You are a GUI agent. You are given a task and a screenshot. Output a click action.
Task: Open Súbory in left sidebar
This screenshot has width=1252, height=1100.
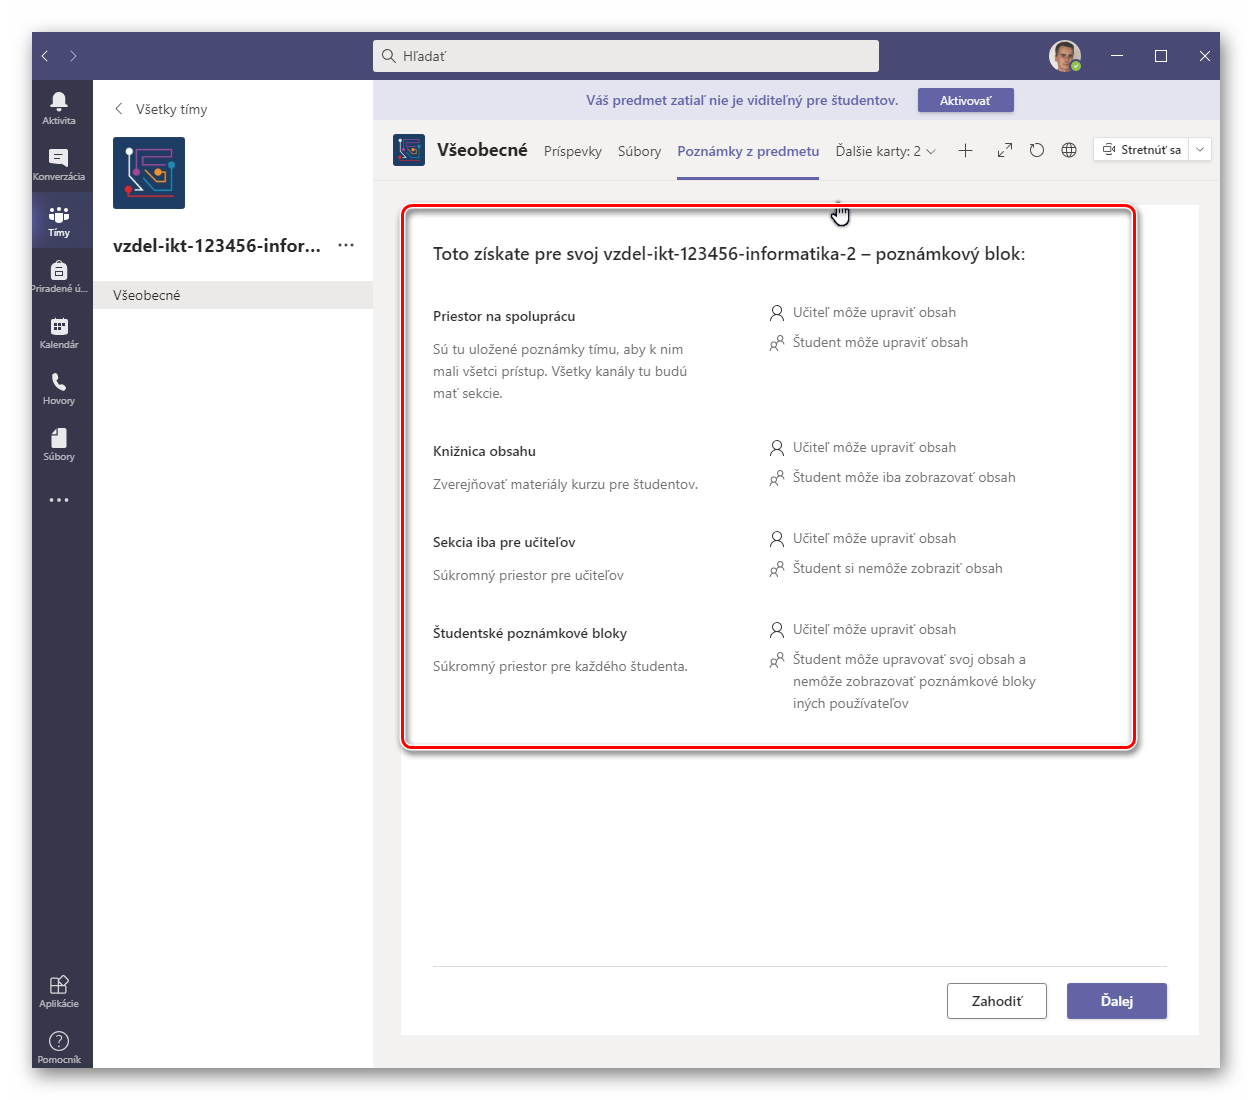pos(59,443)
